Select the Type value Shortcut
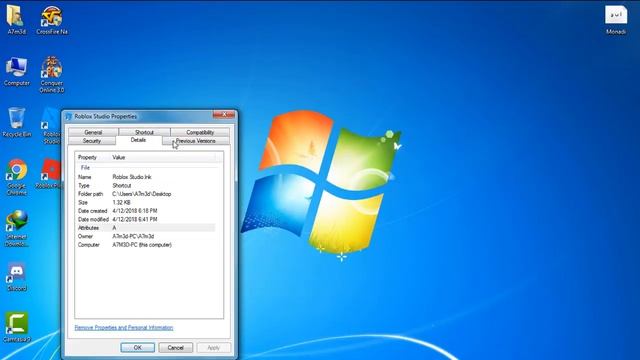The height and width of the screenshot is (360, 640). pos(122,185)
